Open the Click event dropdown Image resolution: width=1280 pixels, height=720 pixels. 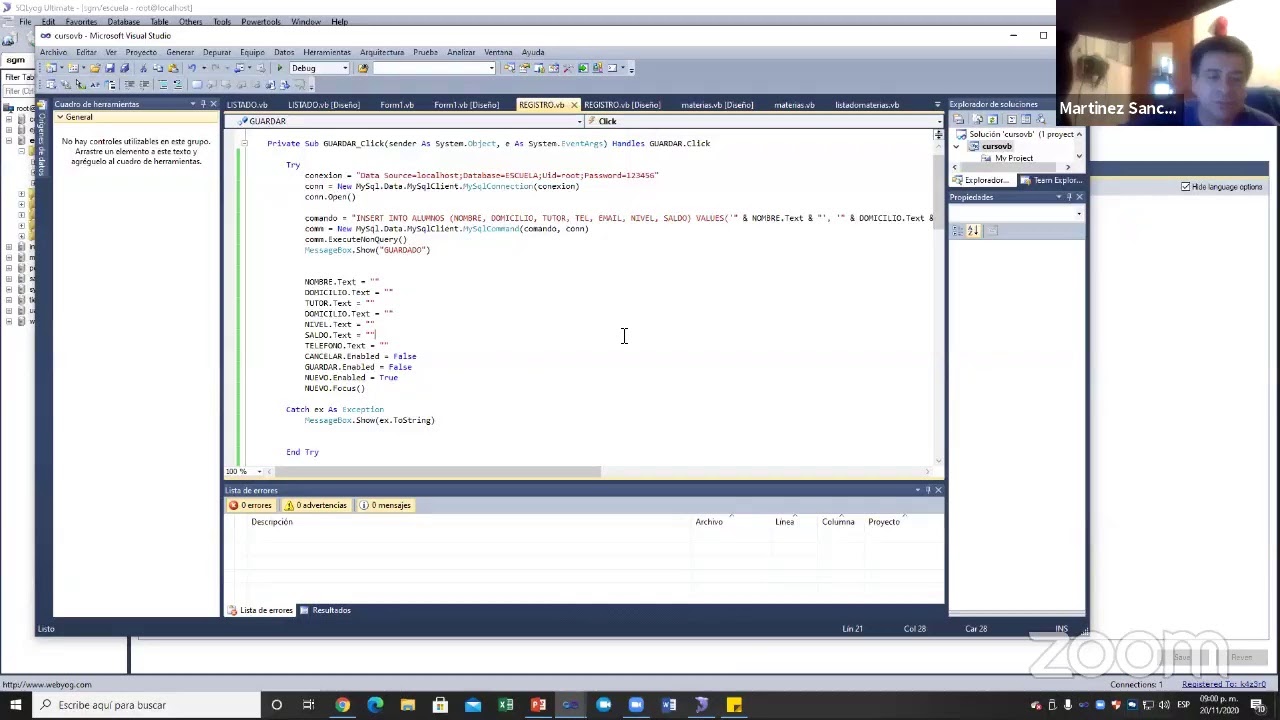(939, 121)
